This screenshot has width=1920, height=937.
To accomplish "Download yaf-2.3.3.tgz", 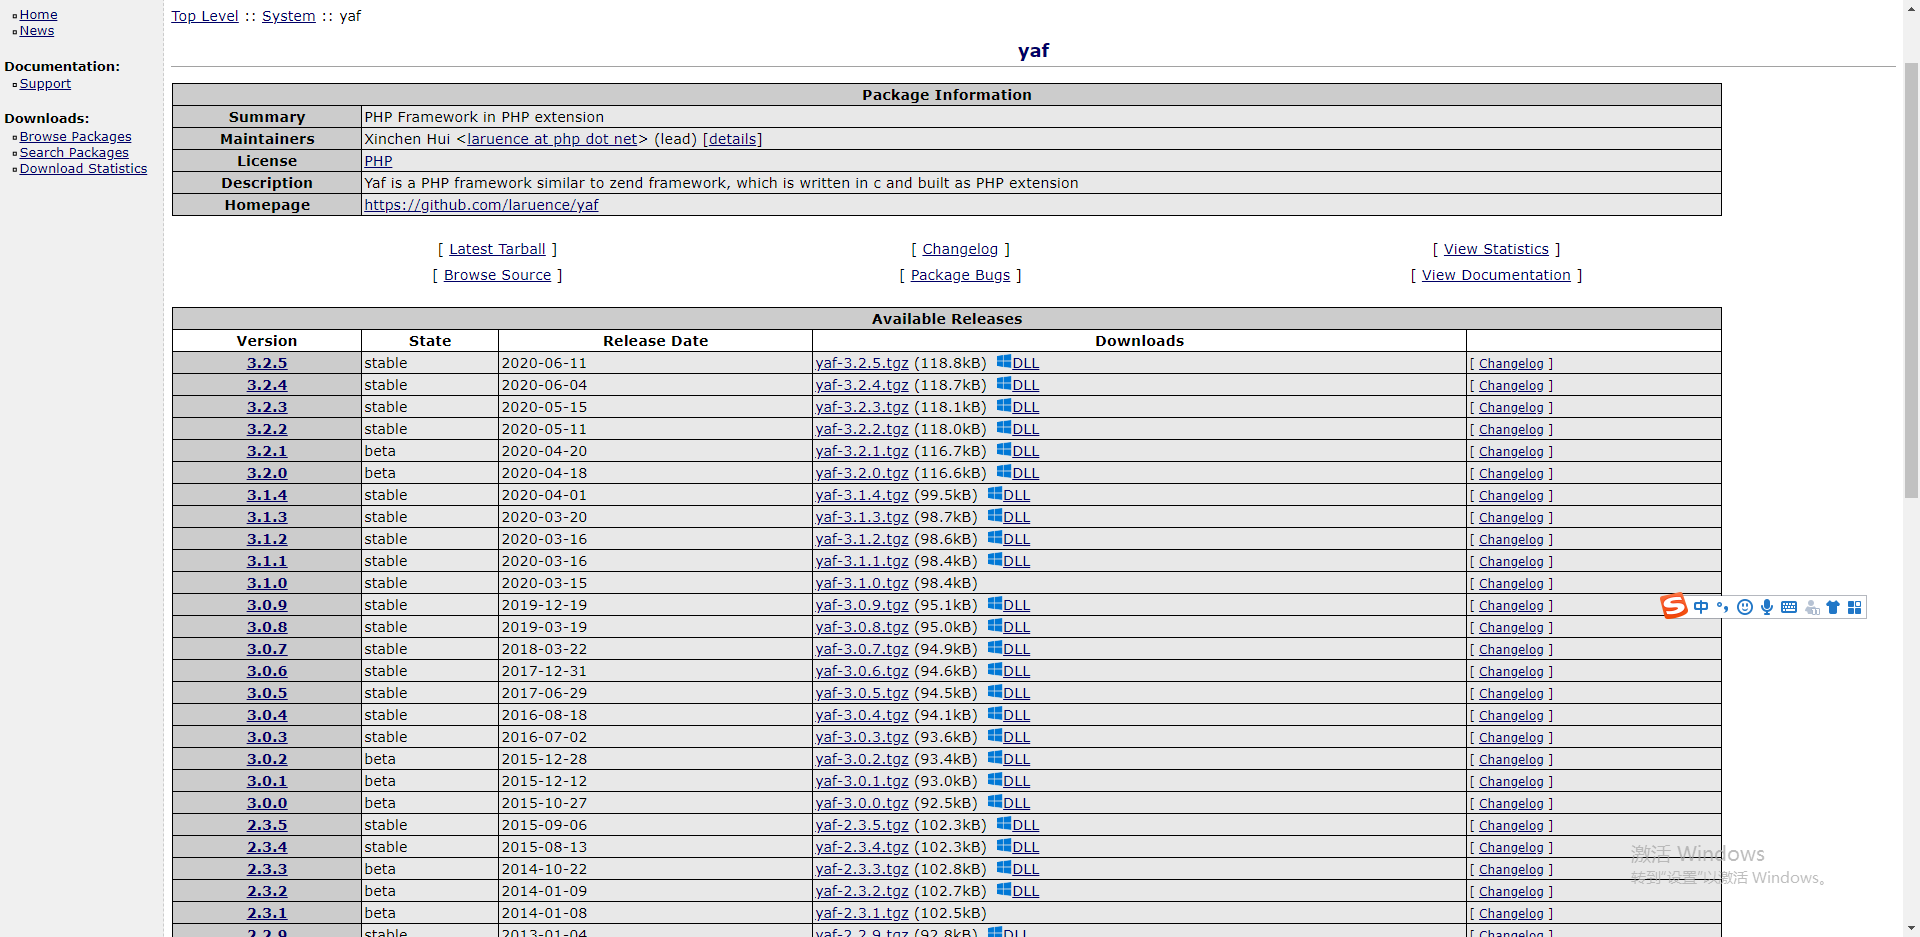I will (862, 869).
